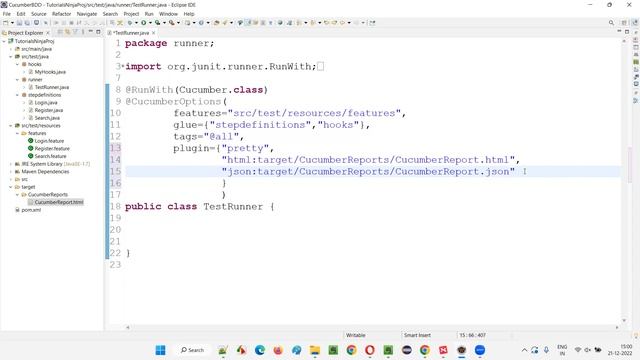Open the Refactor menu

tap(62, 14)
